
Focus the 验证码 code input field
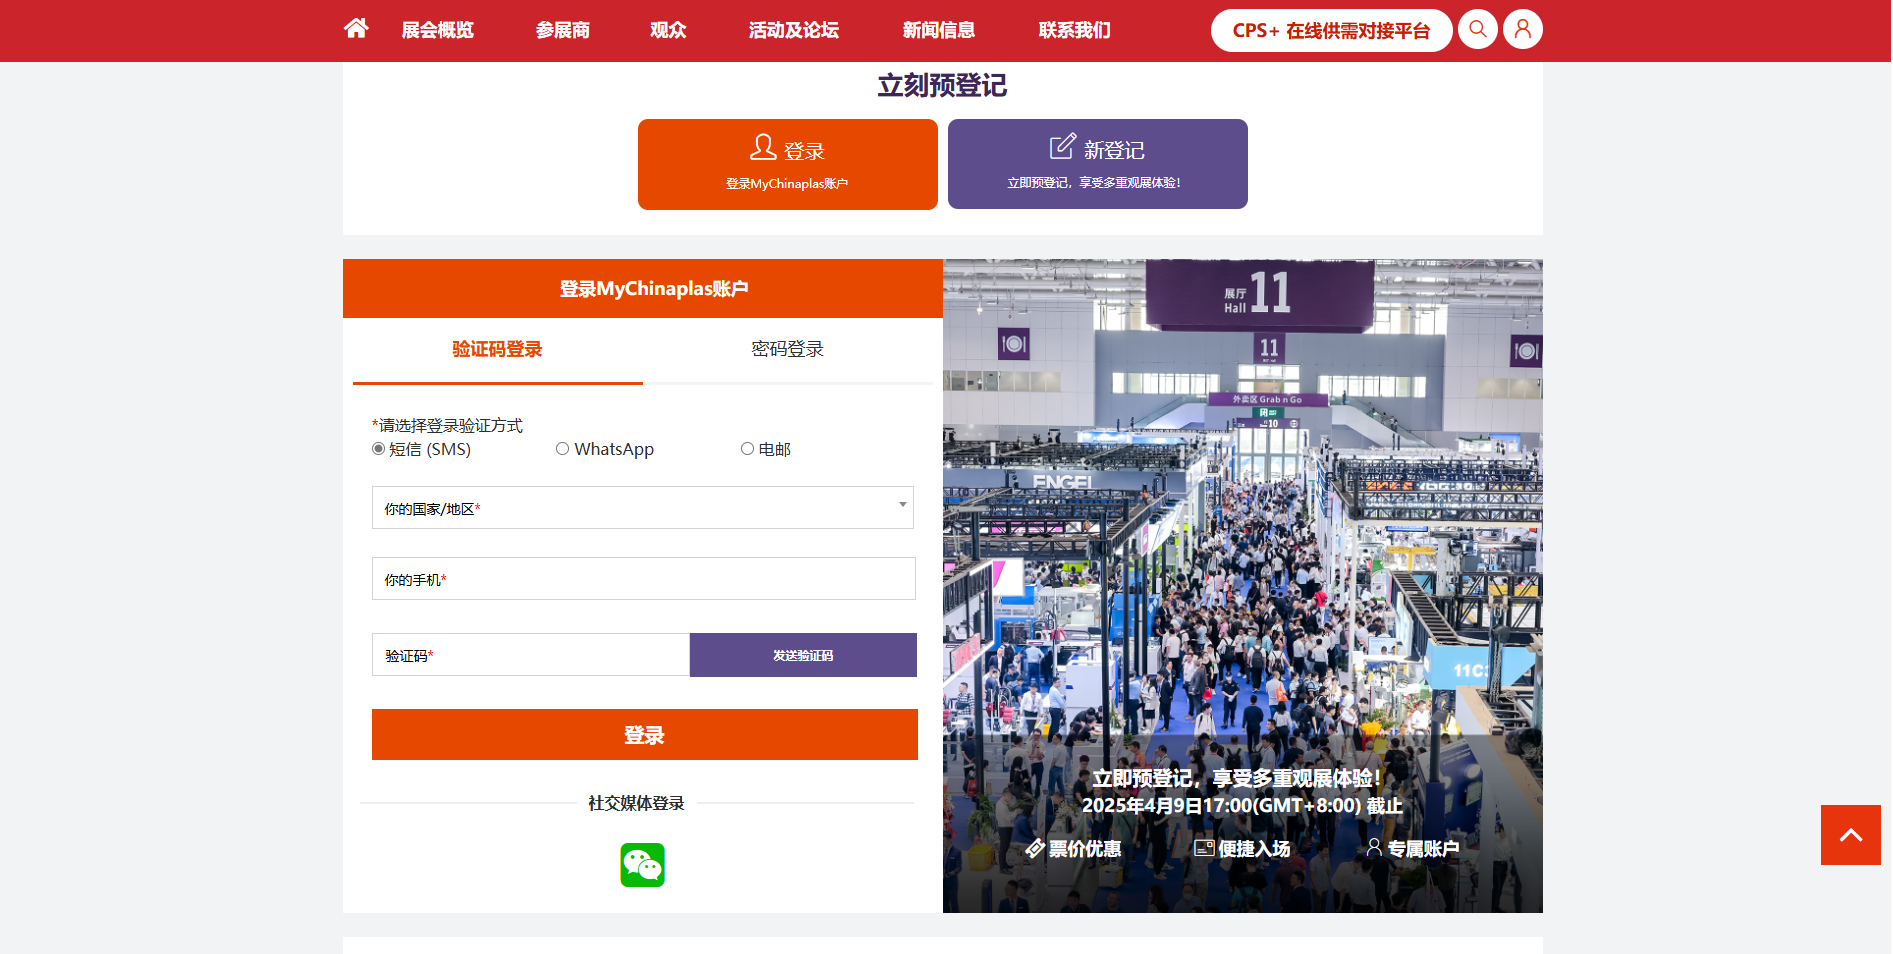tap(531, 655)
